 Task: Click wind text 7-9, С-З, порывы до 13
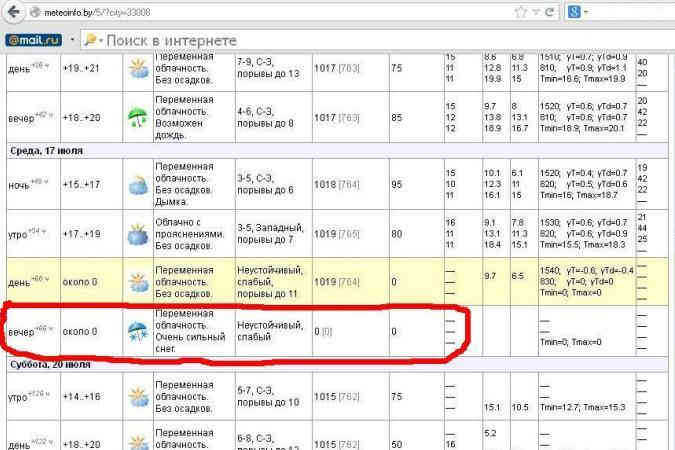pyautogui.click(x=268, y=68)
